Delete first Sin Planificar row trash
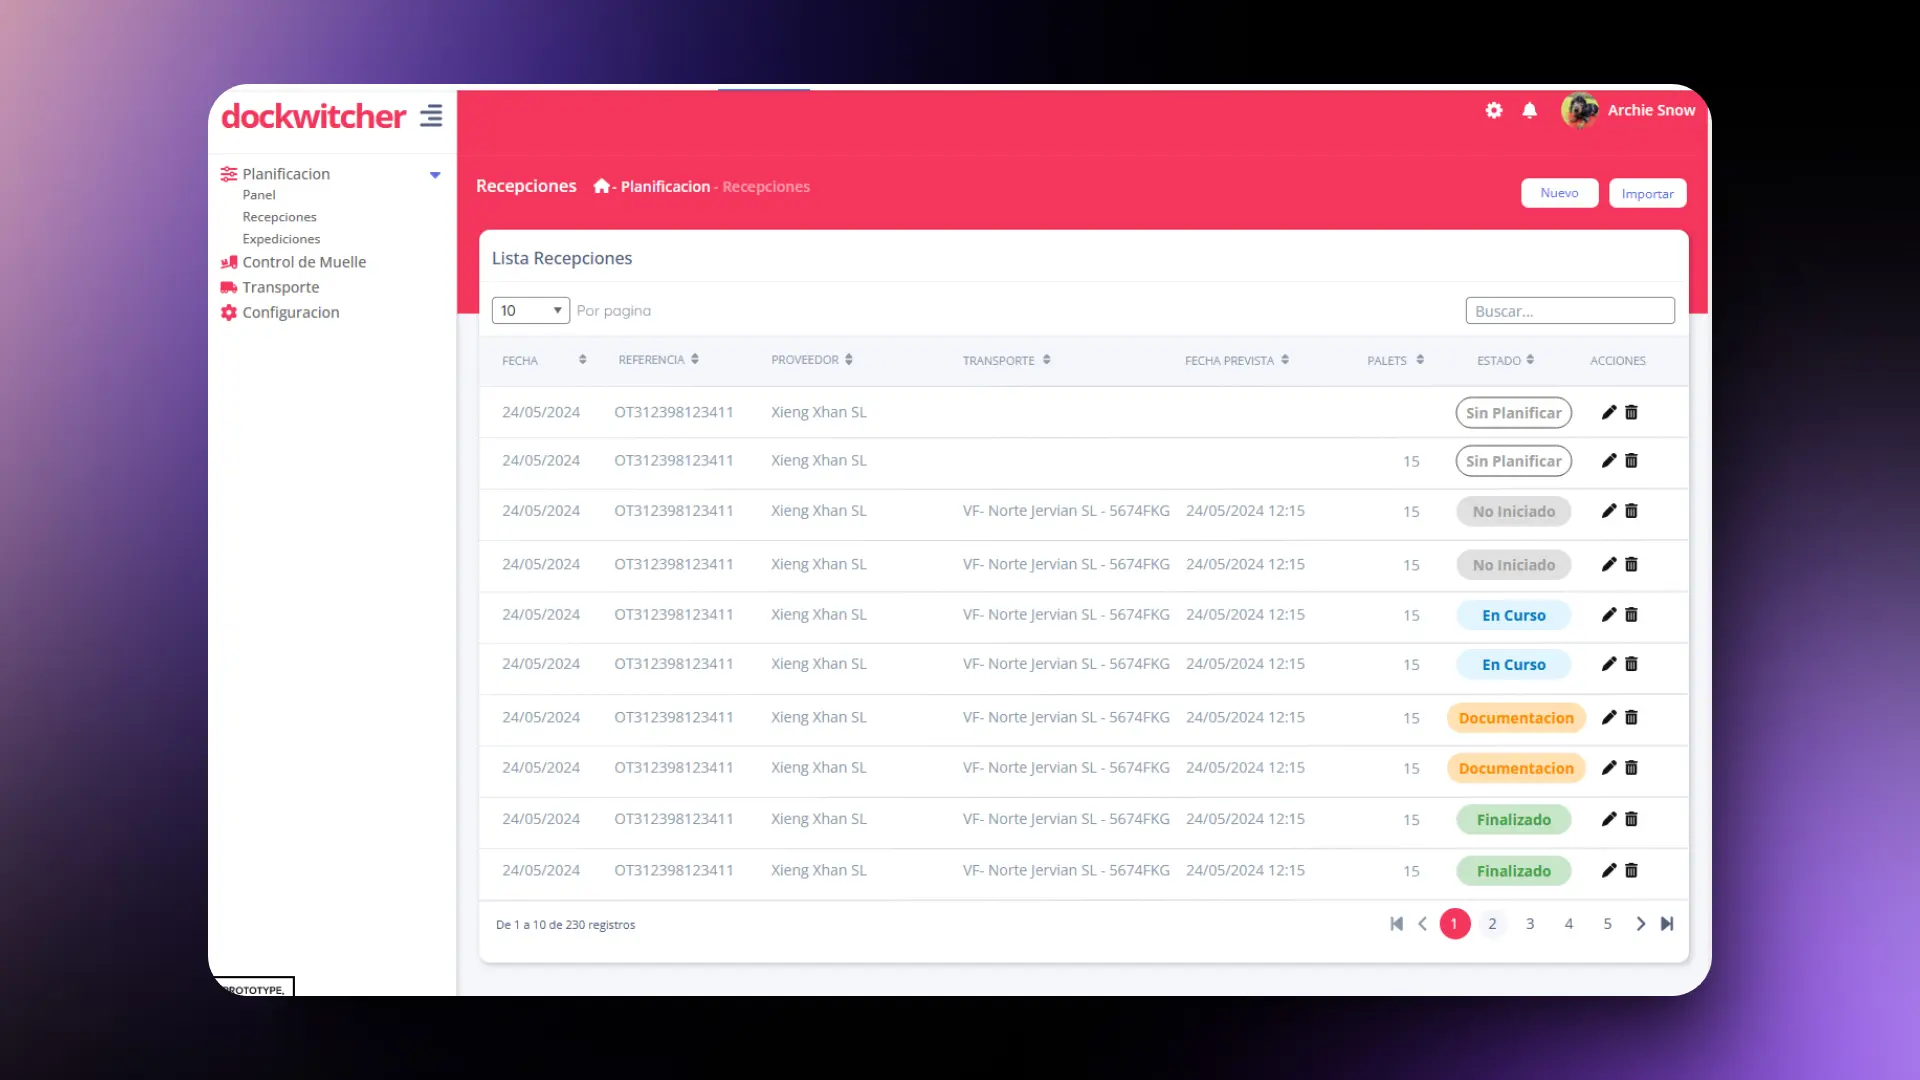The width and height of the screenshot is (1920, 1080). coord(1631,412)
